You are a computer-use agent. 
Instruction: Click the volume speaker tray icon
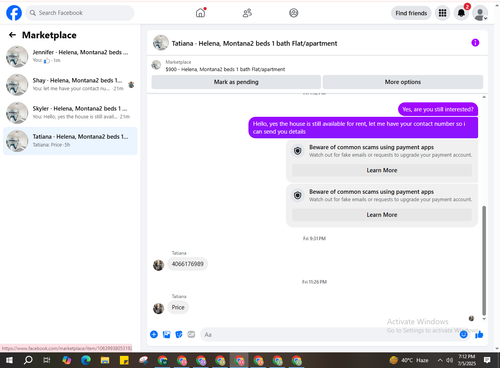(450, 360)
